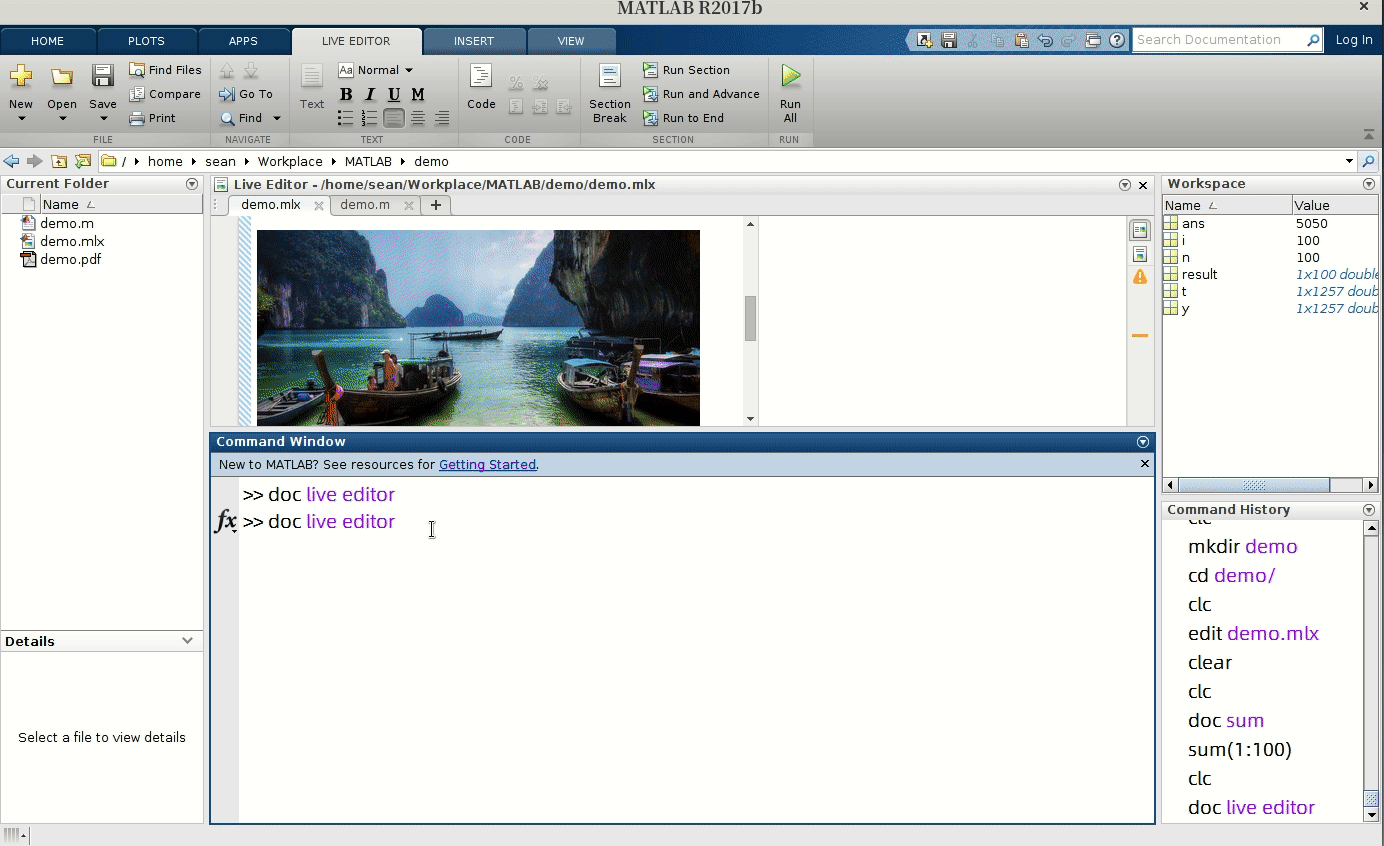Click the Live Editor vertical scrollbar thumb
Viewport: 1384px width, 846px height.
(750, 318)
